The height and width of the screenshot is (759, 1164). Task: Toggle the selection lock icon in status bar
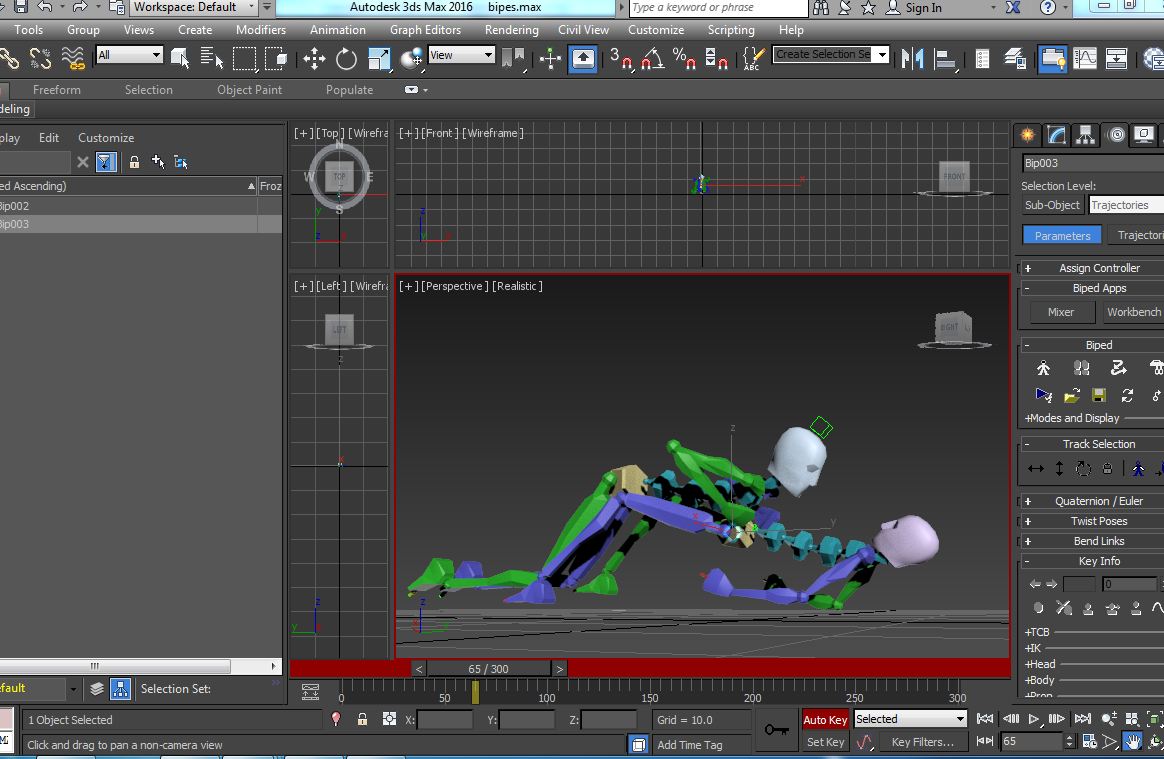(x=362, y=719)
